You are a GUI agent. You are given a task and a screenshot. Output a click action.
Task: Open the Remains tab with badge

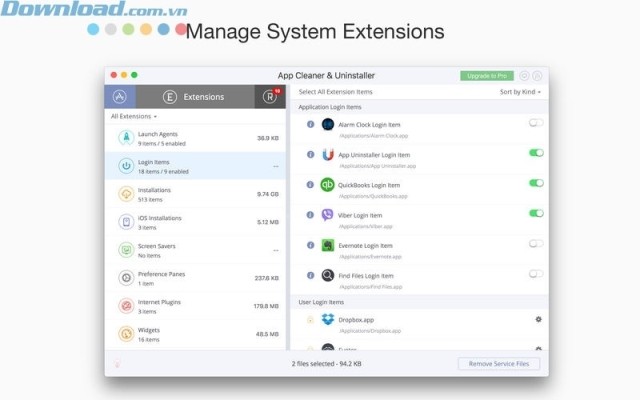tap(269, 97)
